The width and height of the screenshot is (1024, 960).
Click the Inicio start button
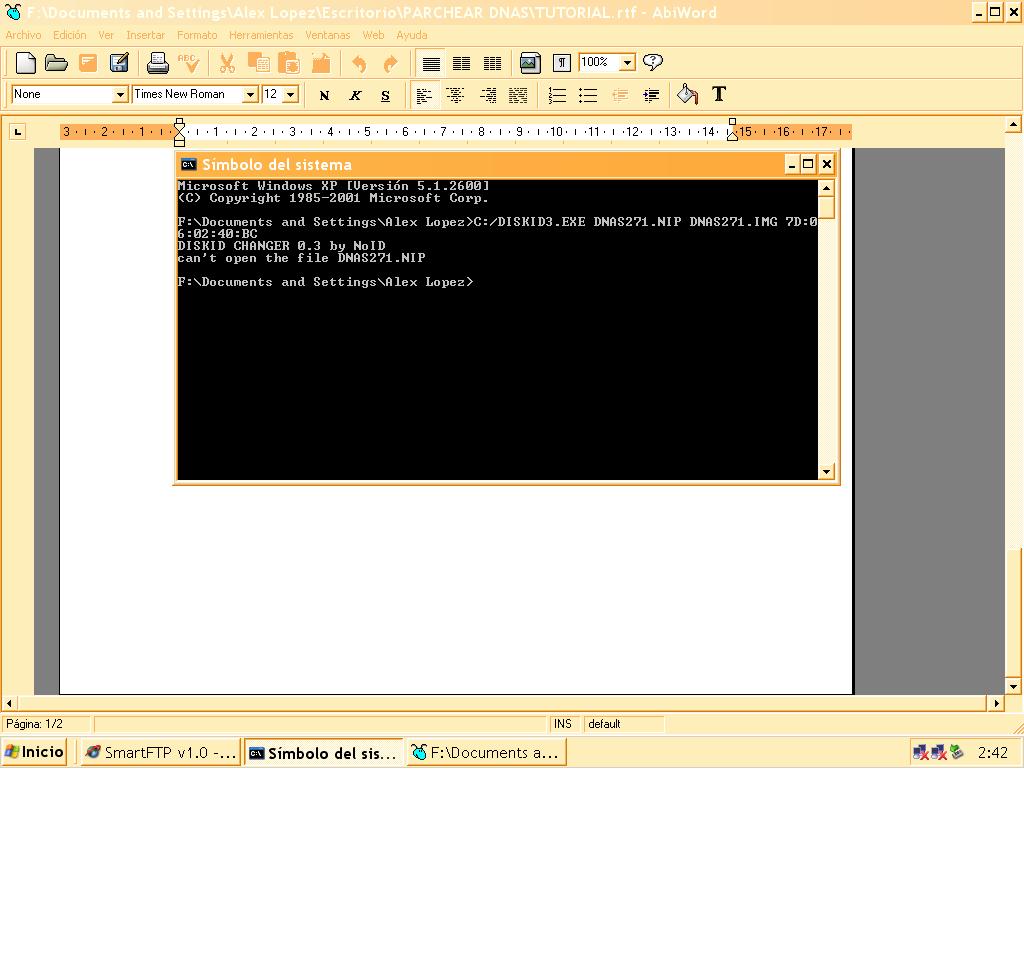pos(35,752)
